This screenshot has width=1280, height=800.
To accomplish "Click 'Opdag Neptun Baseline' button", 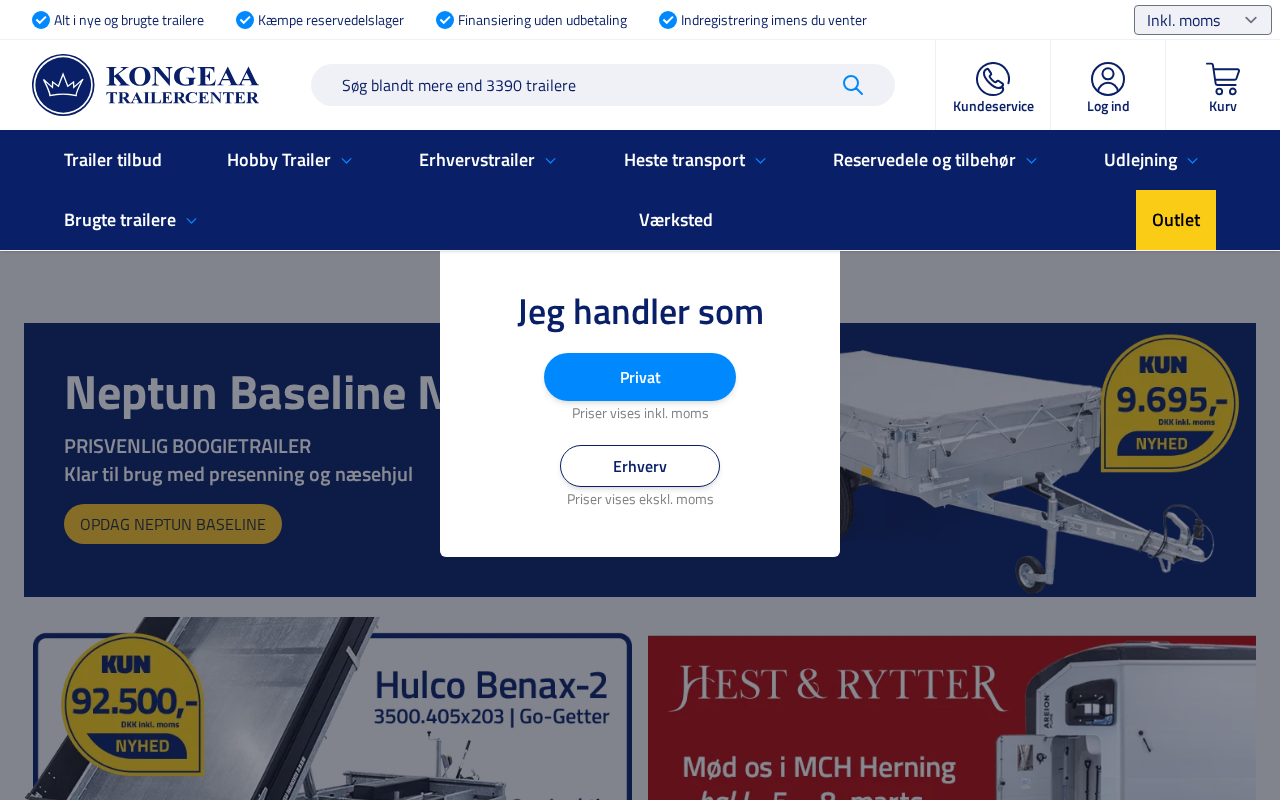I will click(173, 524).
